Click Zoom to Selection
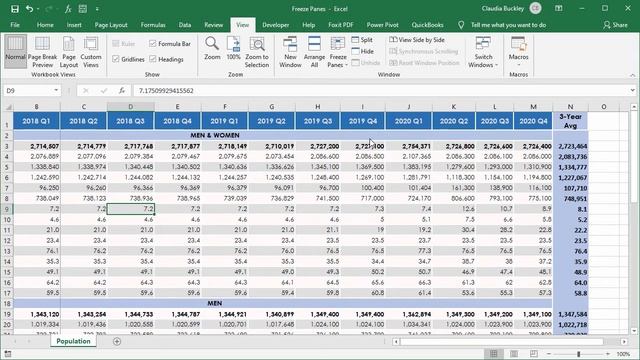This screenshot has height=360, width=640. point(257,52)
